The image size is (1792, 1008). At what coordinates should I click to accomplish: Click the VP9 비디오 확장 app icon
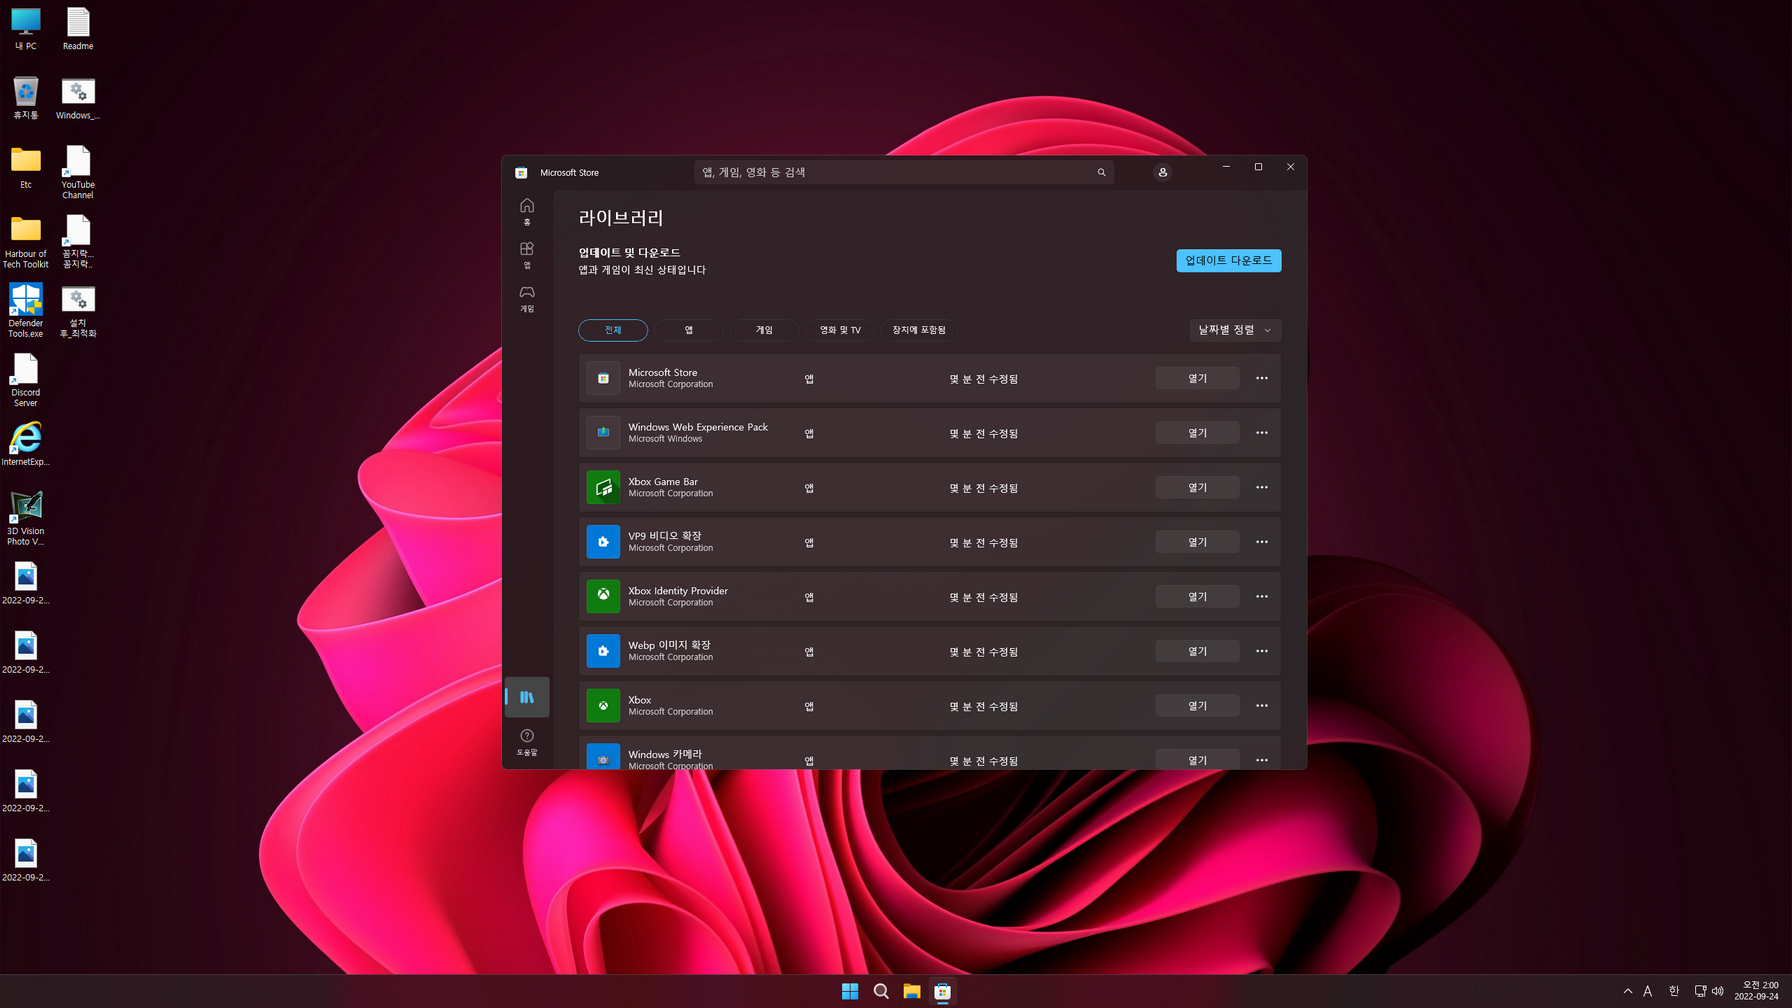click(603, 542)
